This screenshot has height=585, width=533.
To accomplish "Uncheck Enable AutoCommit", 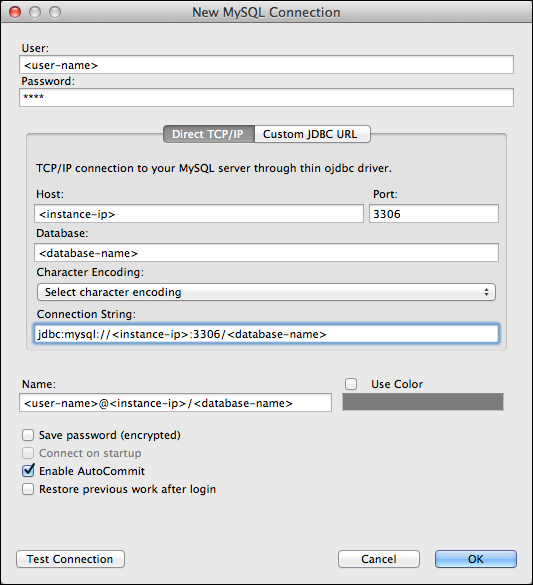I will click(x=28, y=471).
